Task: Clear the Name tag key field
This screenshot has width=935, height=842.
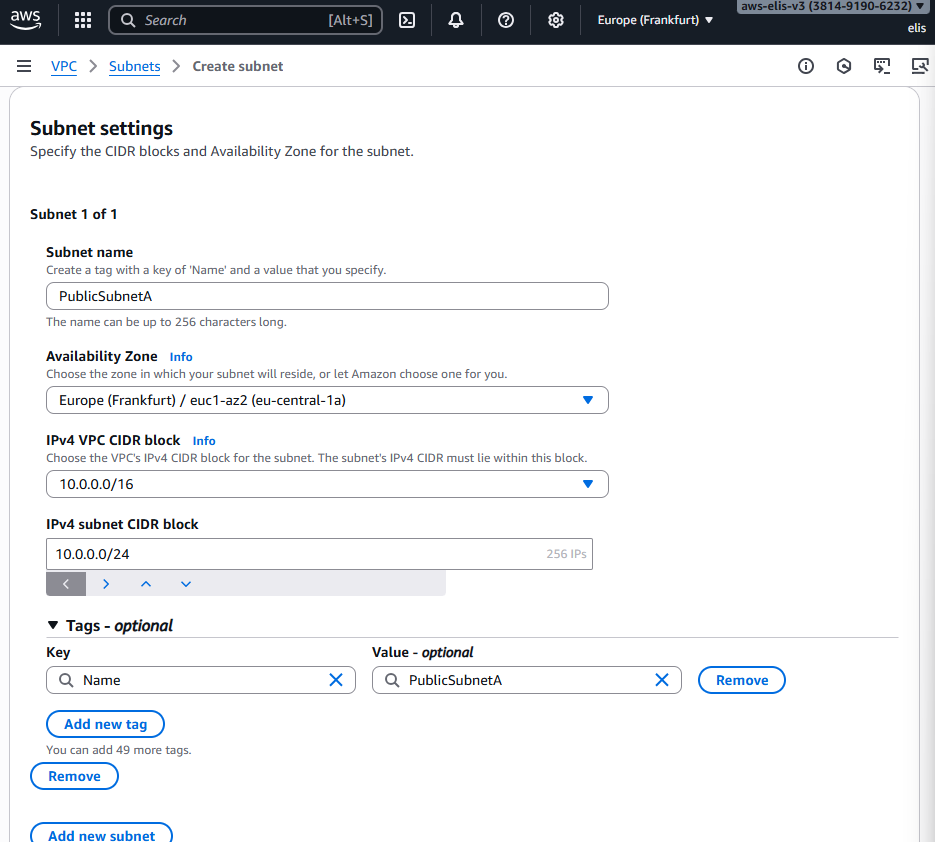Action: tap(336, 680)
